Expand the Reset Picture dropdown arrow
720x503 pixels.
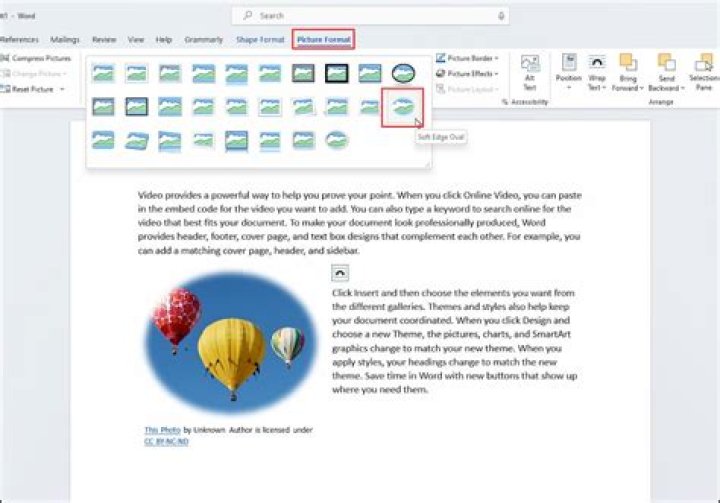click(x=62, y=89)
